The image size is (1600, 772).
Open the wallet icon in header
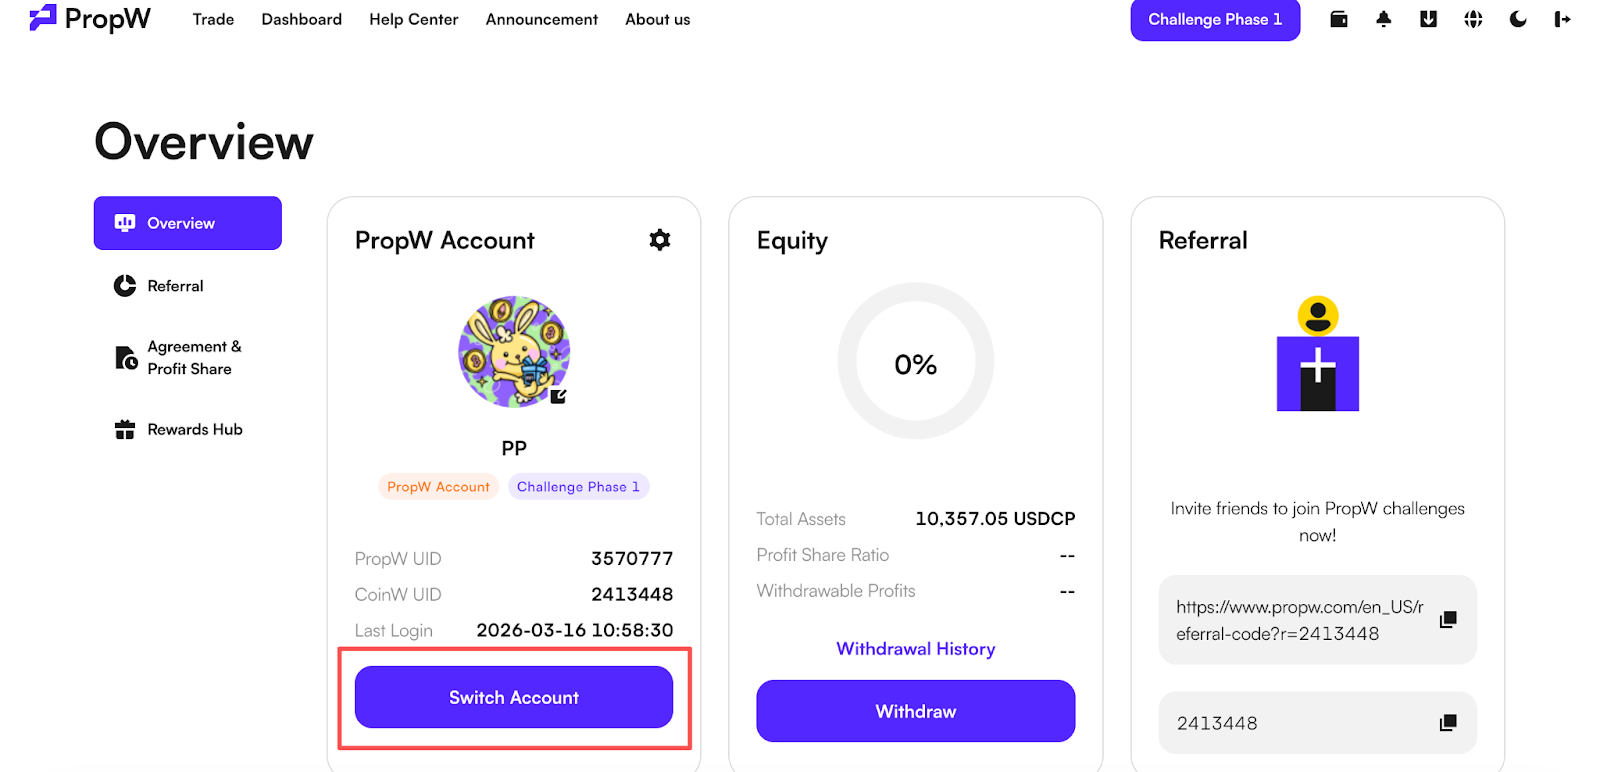tap(1339, 19)
